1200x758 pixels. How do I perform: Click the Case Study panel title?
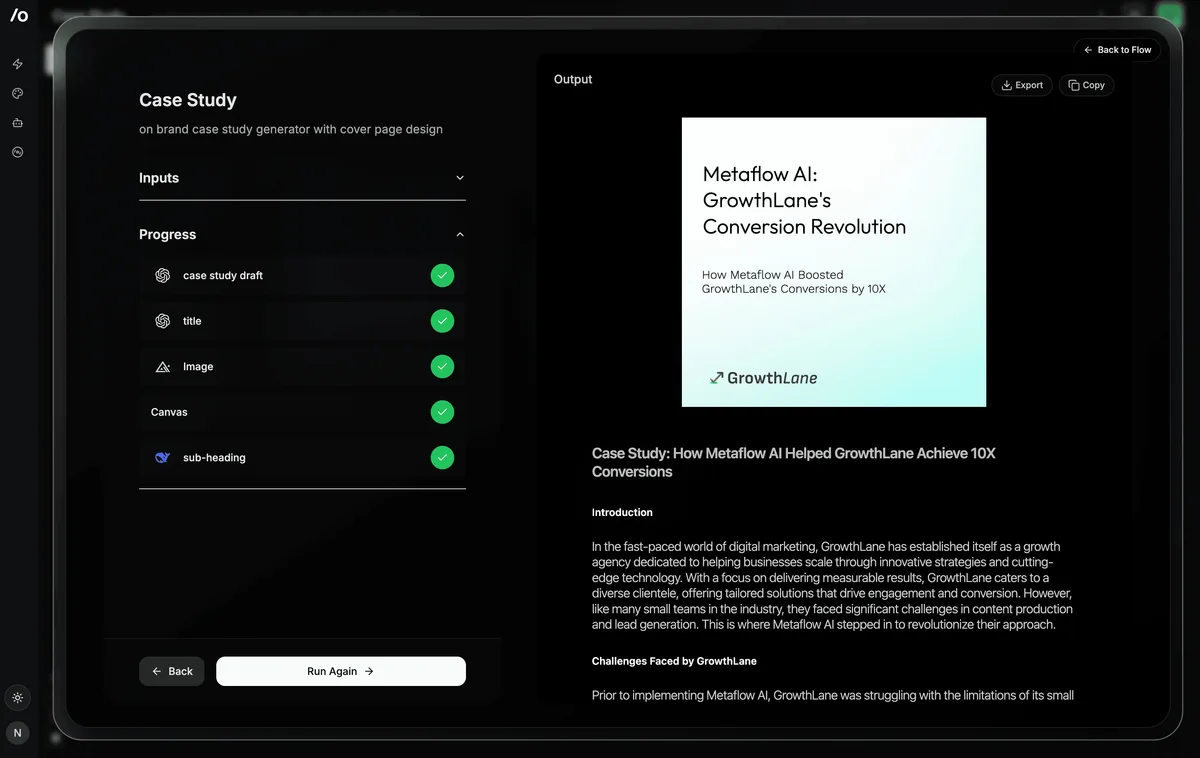coord(188,100)
